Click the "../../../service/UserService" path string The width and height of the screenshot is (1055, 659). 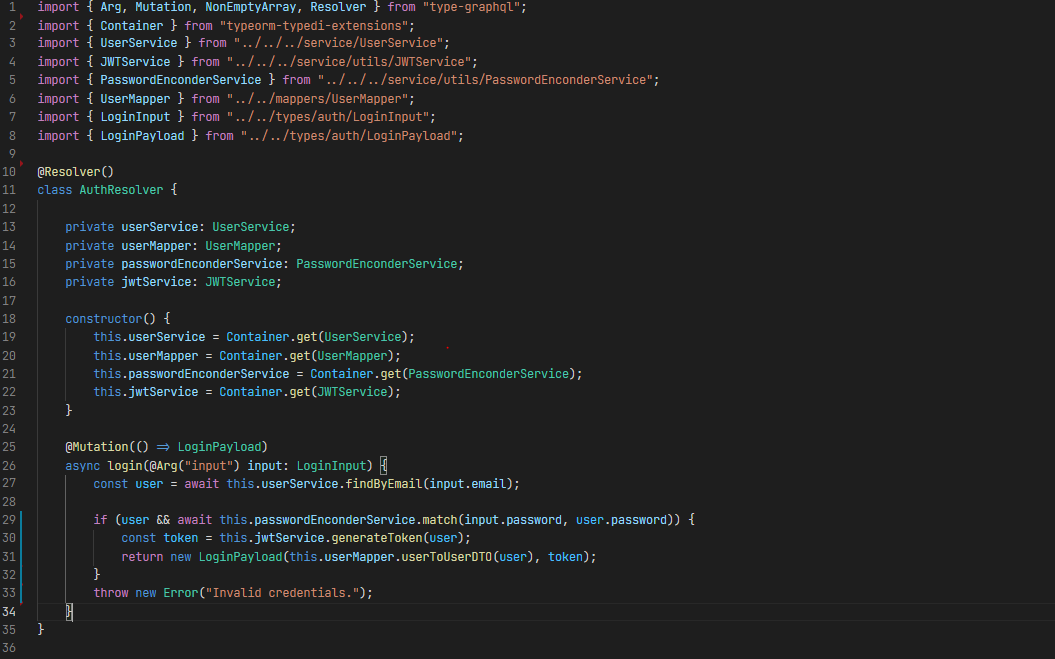338,43
